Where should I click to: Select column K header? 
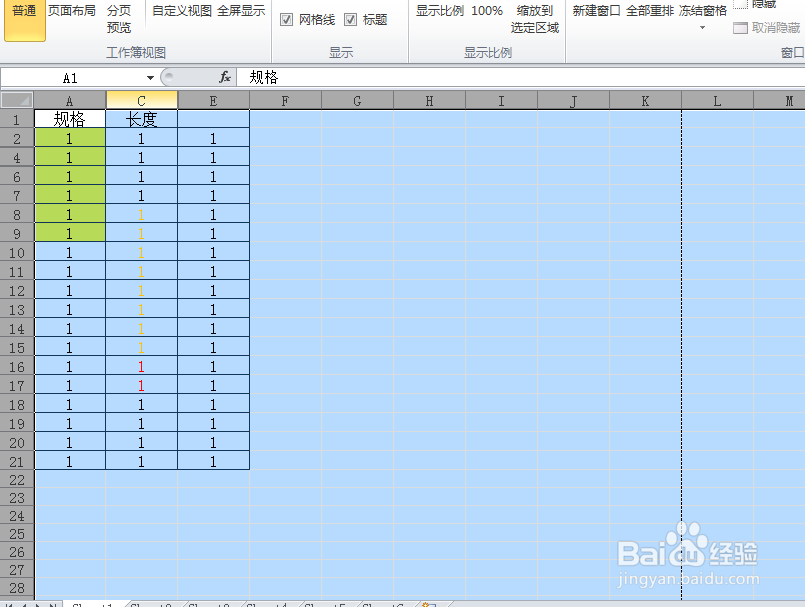click(x=645, y=101)
